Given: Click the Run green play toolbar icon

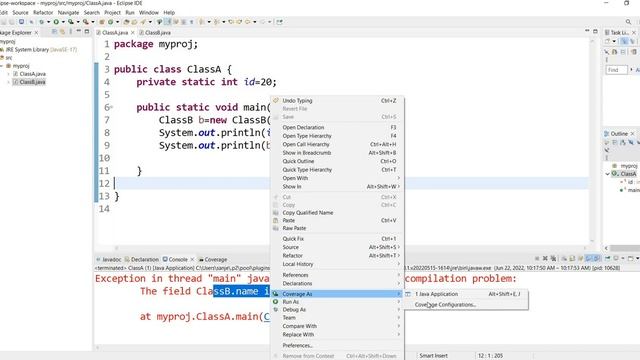Looking at the screenshot, I should click(x=56, y=22).
